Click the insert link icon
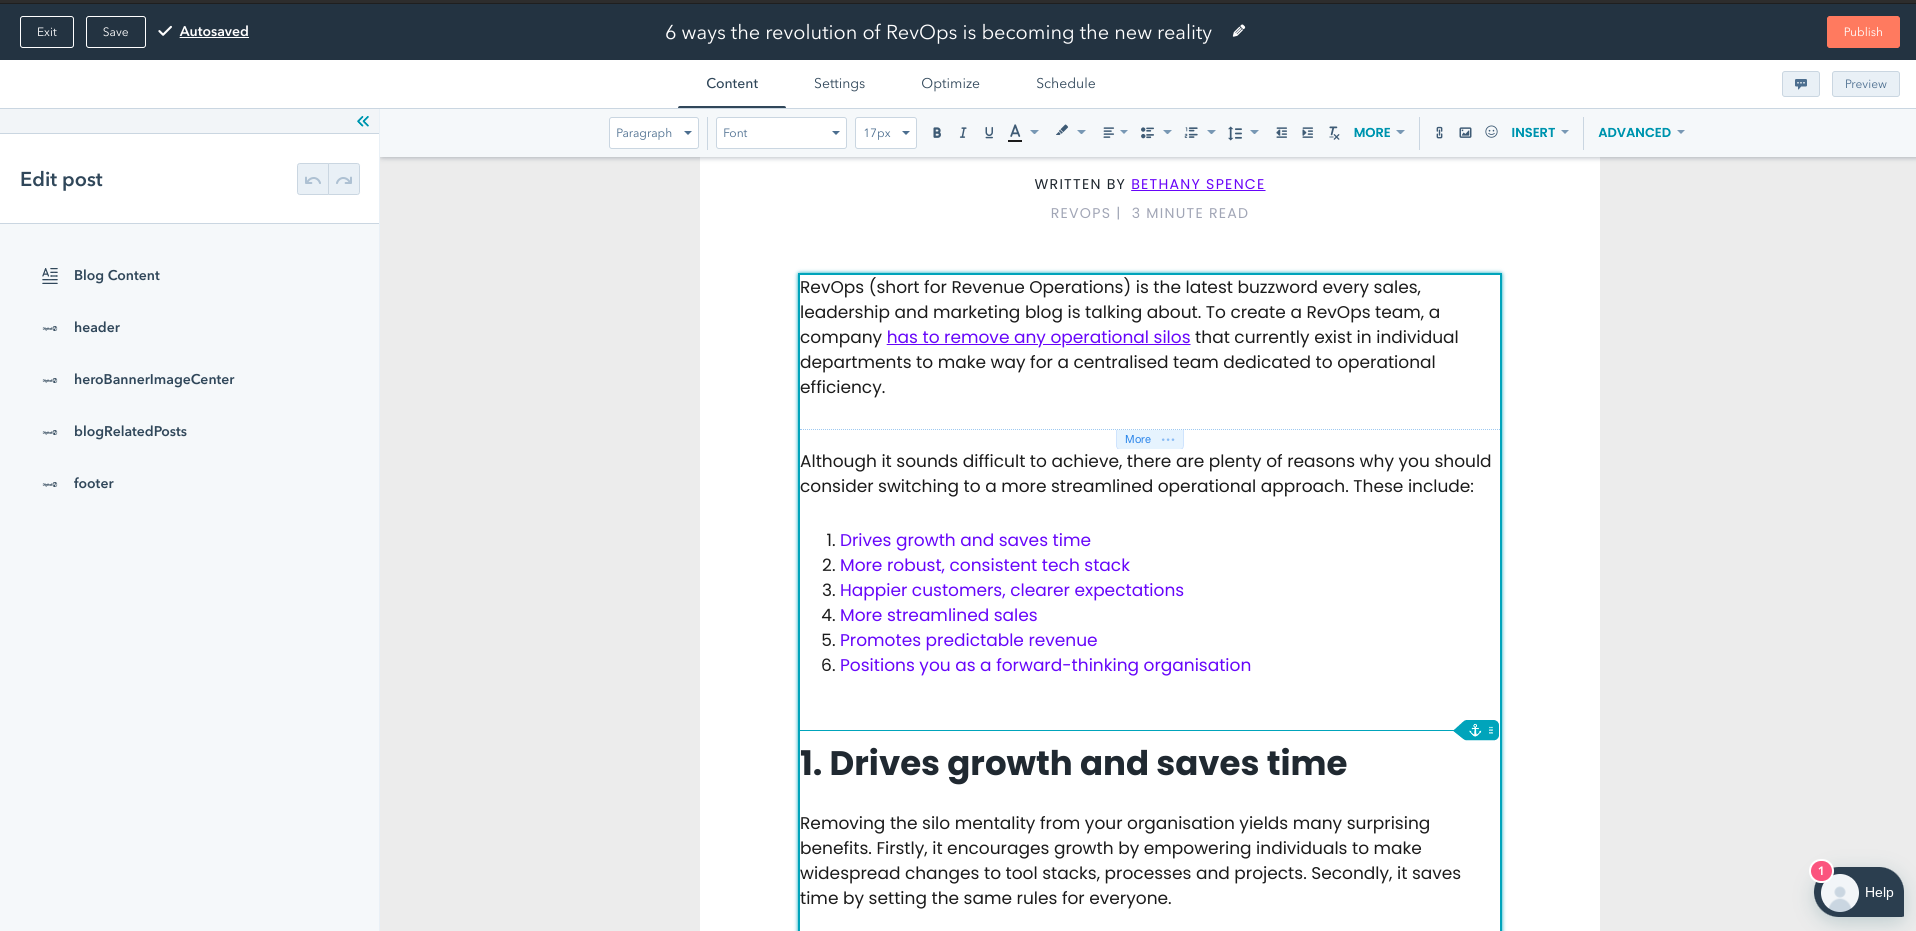 click(1439, 133)
